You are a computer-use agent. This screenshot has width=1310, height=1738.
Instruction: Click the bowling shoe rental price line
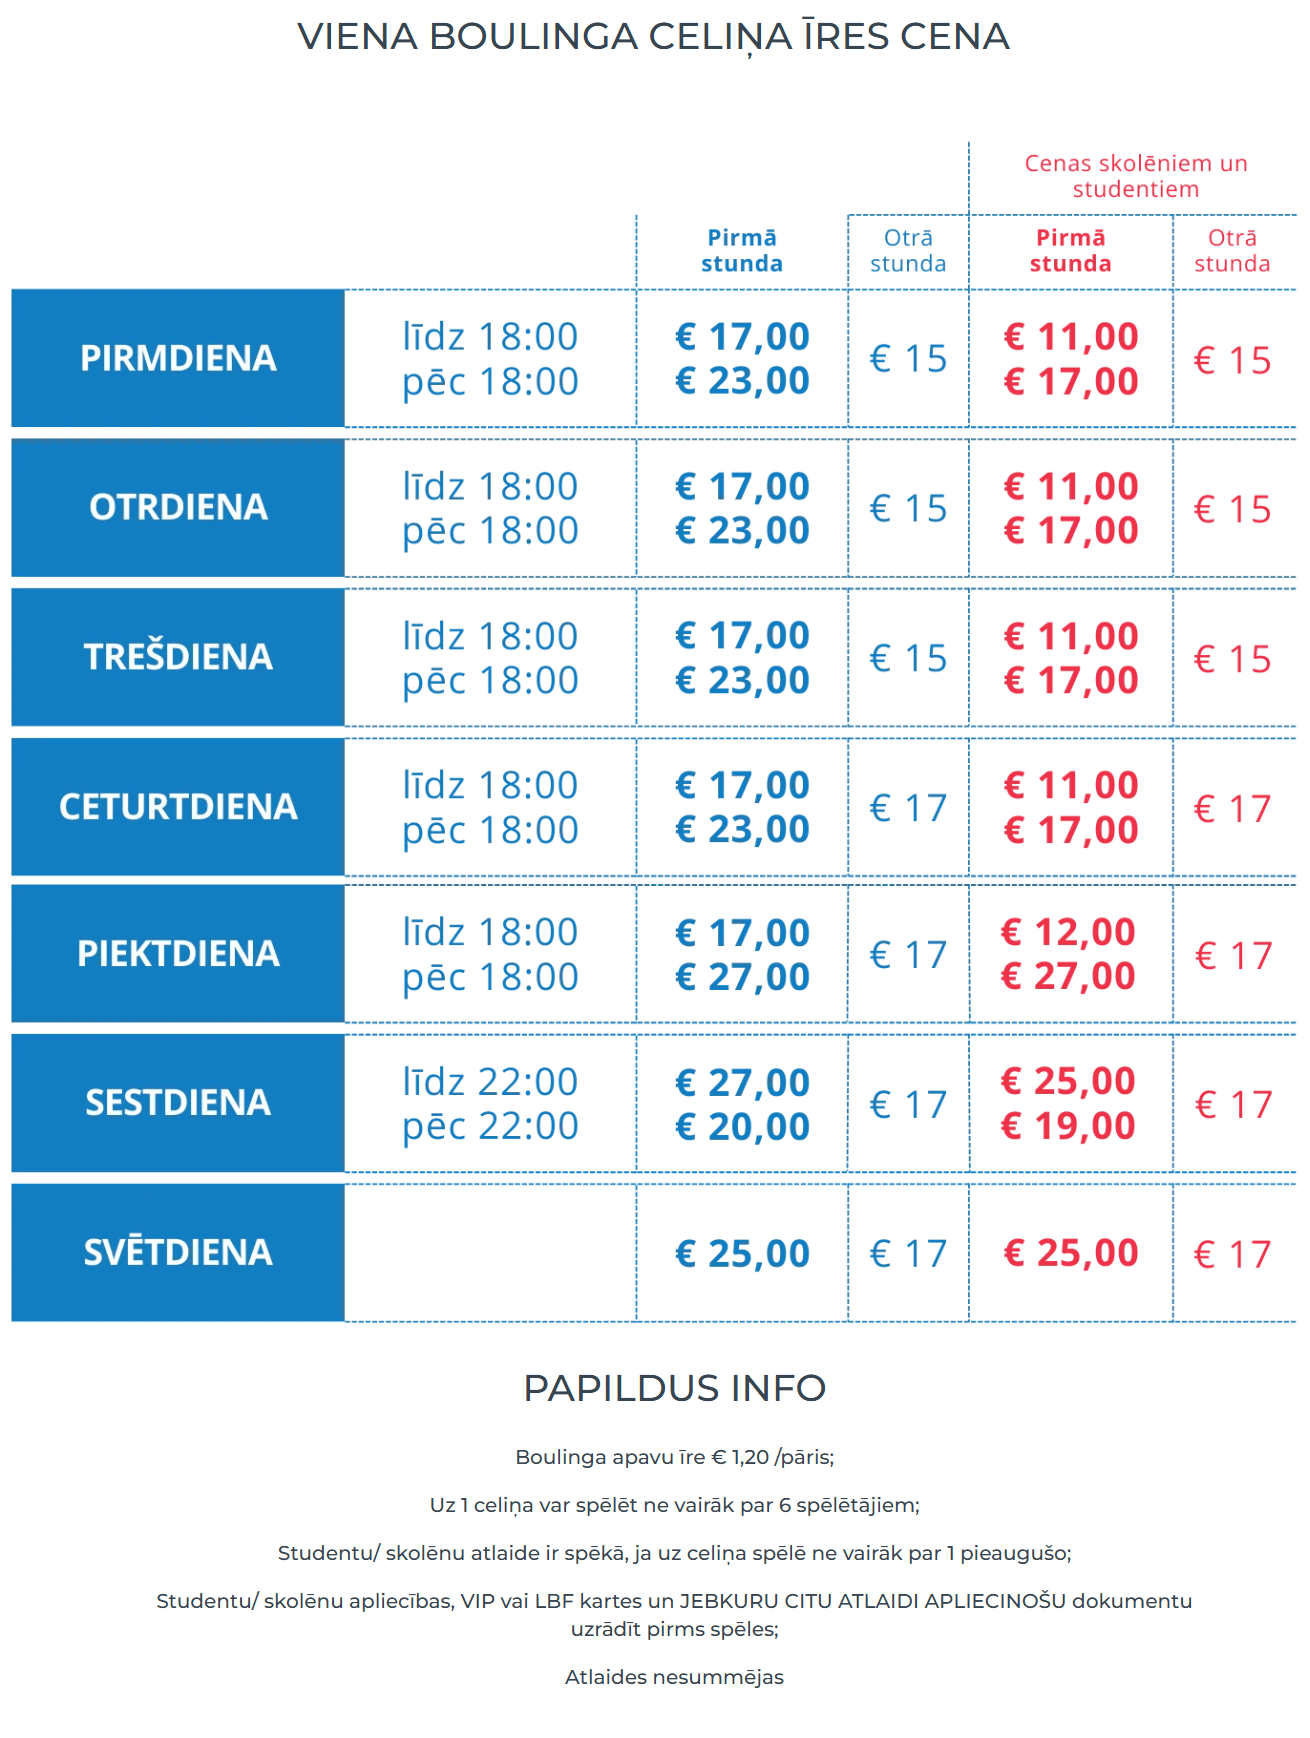click(x=674, y=1457)
